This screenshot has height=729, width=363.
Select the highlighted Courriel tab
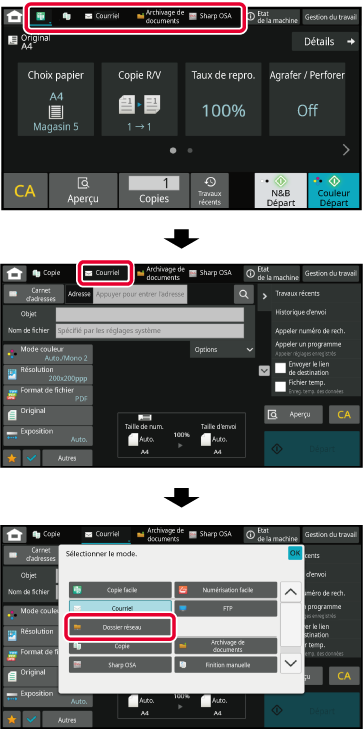tap(106, 273)
